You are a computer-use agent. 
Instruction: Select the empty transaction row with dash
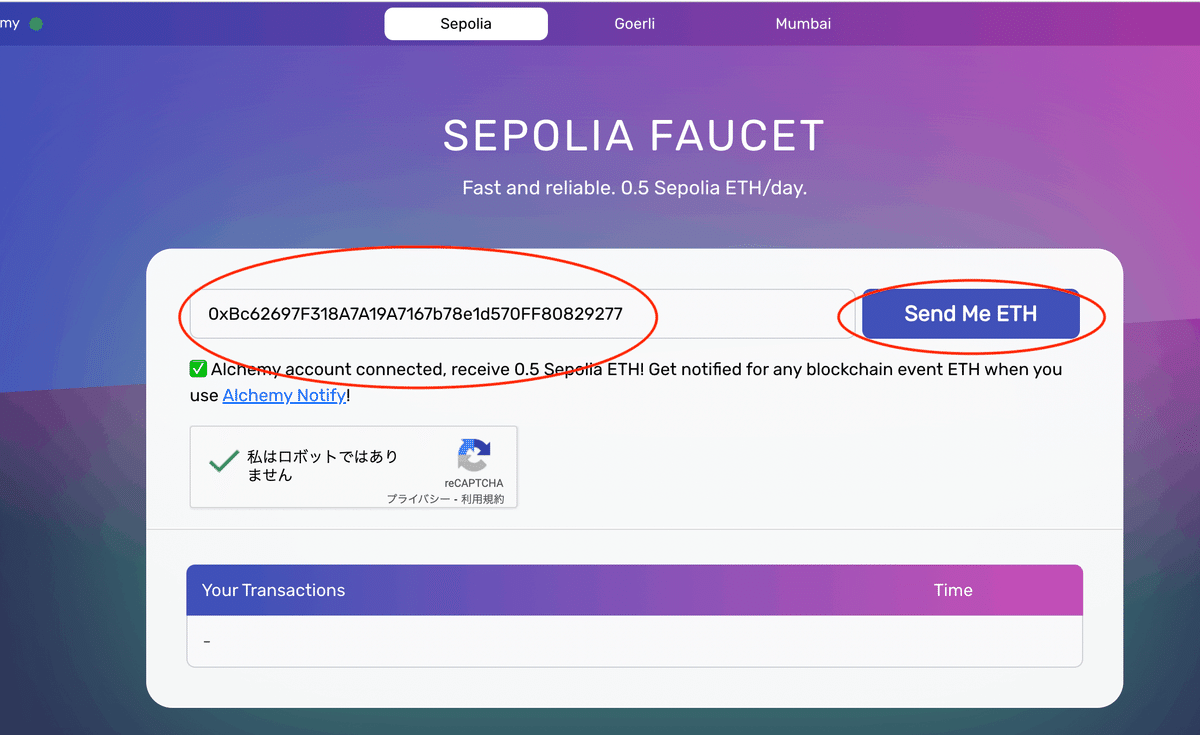click(x=634, y=640)
